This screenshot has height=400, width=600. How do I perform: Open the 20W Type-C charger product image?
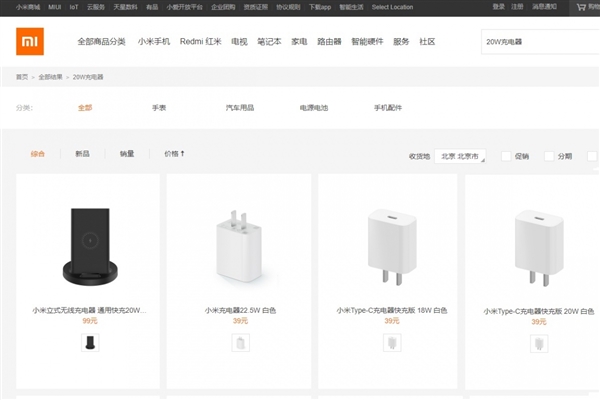(539, 248)
